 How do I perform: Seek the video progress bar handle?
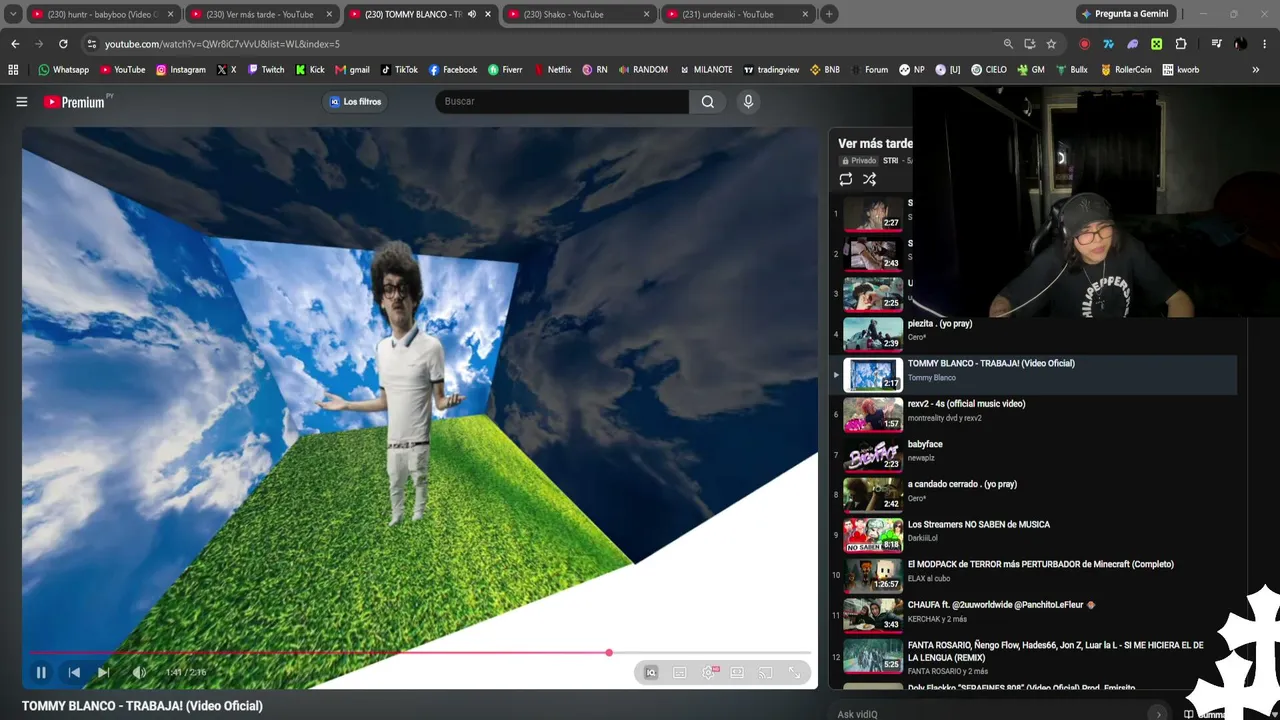coord(609,653)
